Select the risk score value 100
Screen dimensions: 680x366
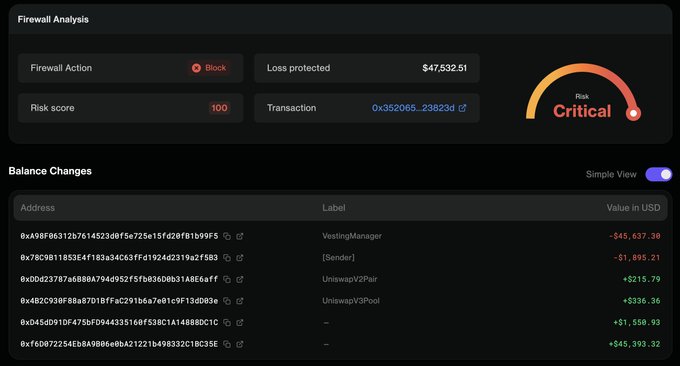(x=219, y=108)
